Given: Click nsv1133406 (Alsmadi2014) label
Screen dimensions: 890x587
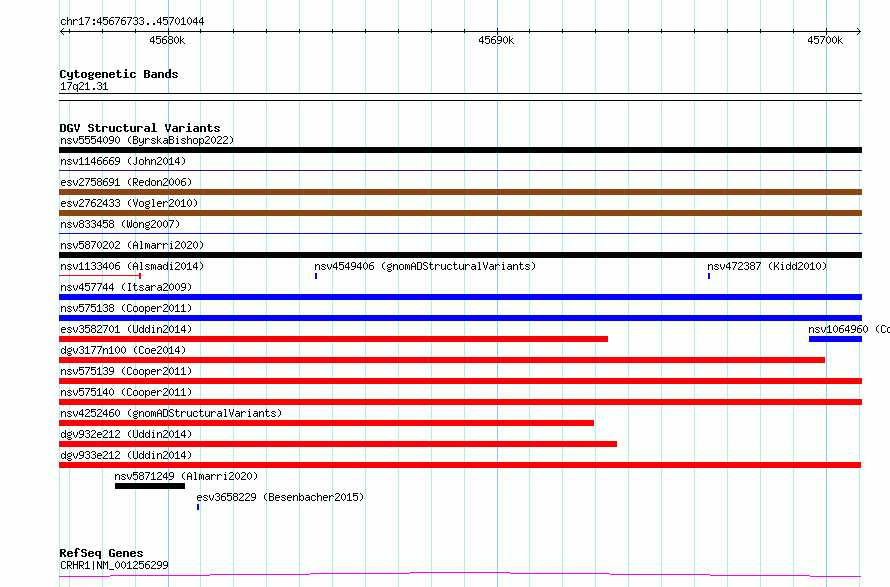Looking at the screenshot, I should (x=132, y=266).
